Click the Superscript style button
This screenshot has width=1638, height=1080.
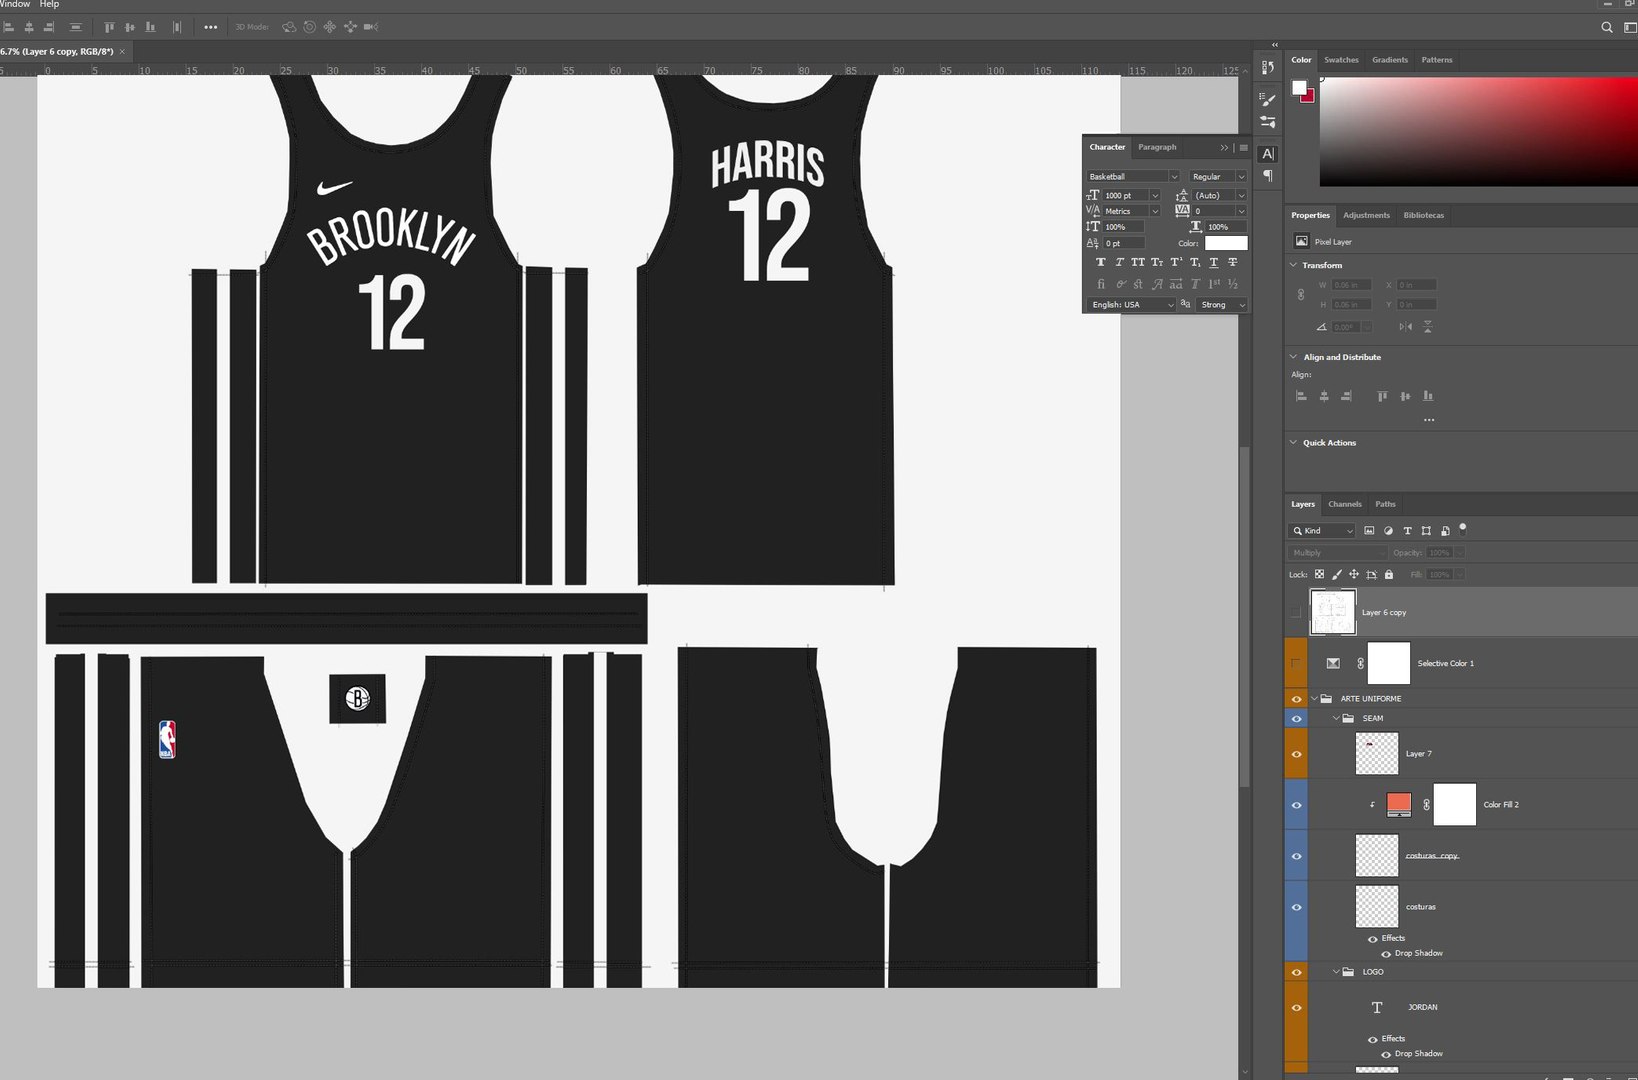[x=1176, y=262]
